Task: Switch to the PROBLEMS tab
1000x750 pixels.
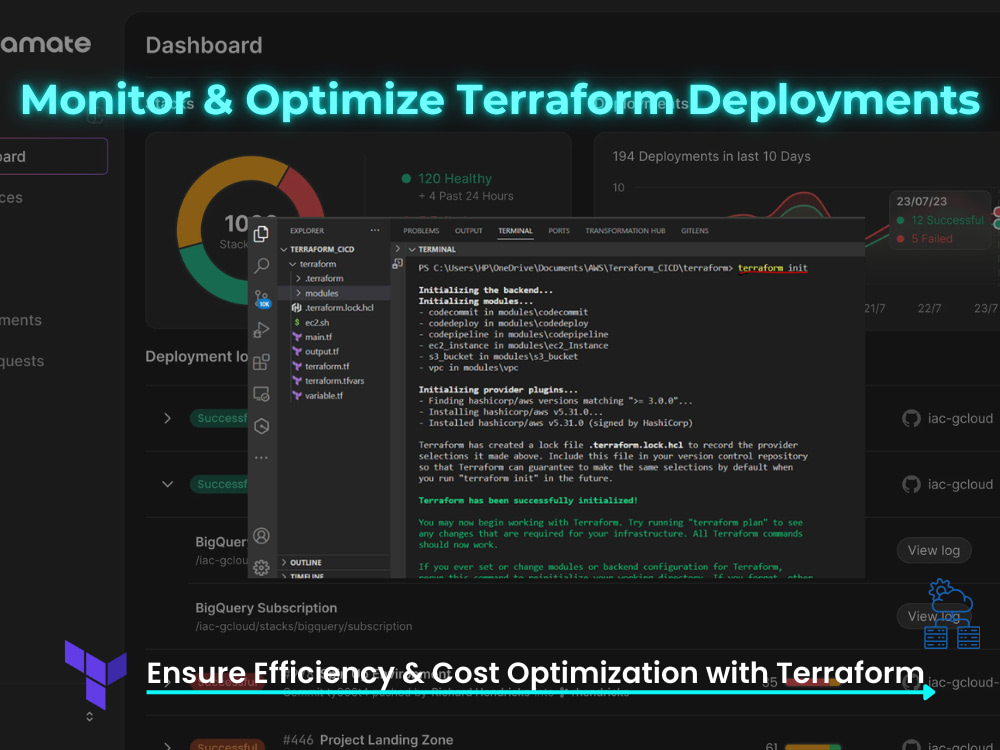Action: (421, 231)
